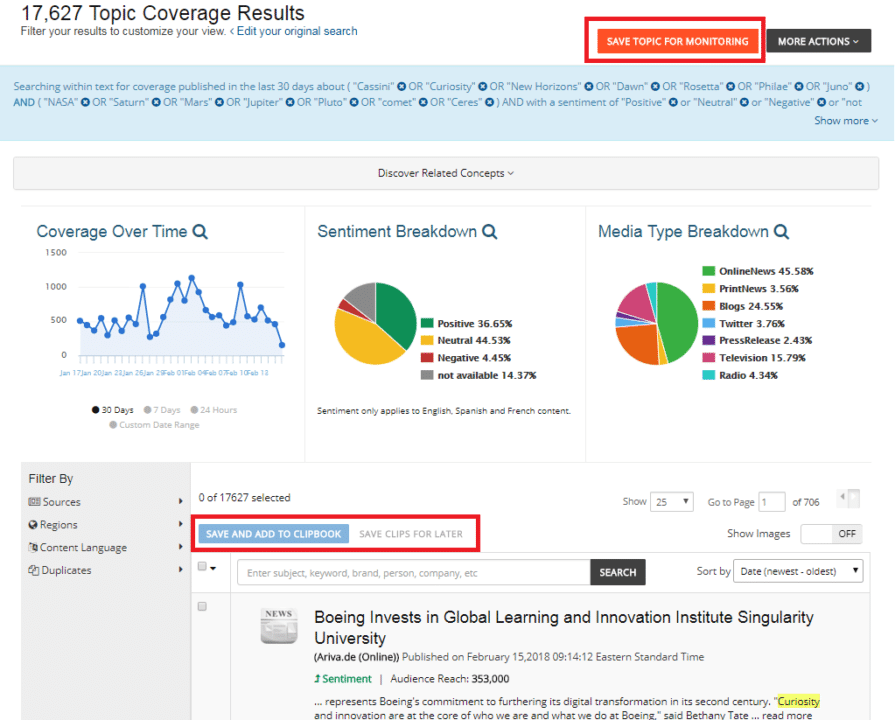This screenshot has width=895, height=720.
Task: Click the Neutral yellow legend swatch
Action: (427, 340)
